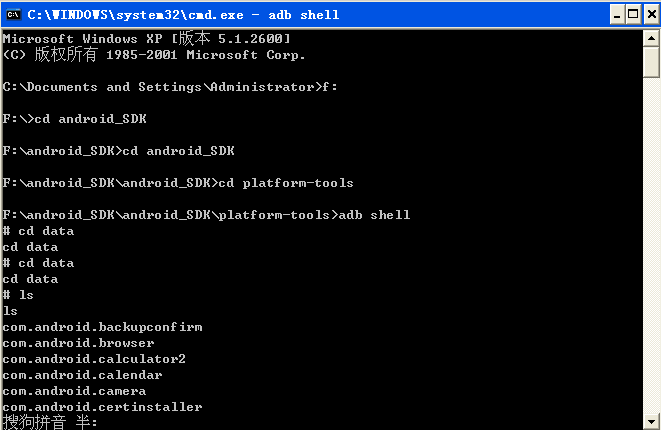This screenshot has height=430, width=661.
Task: Click the empty scrollbar track below thumb
Action: click(651, 245)
